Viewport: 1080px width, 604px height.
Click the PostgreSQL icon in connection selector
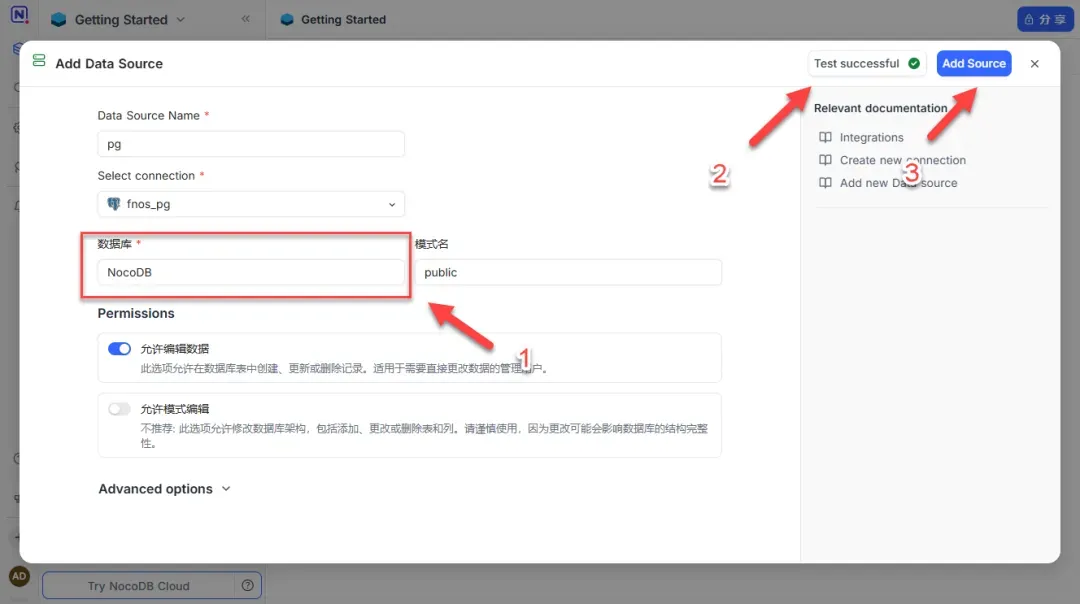pos(114,204)
